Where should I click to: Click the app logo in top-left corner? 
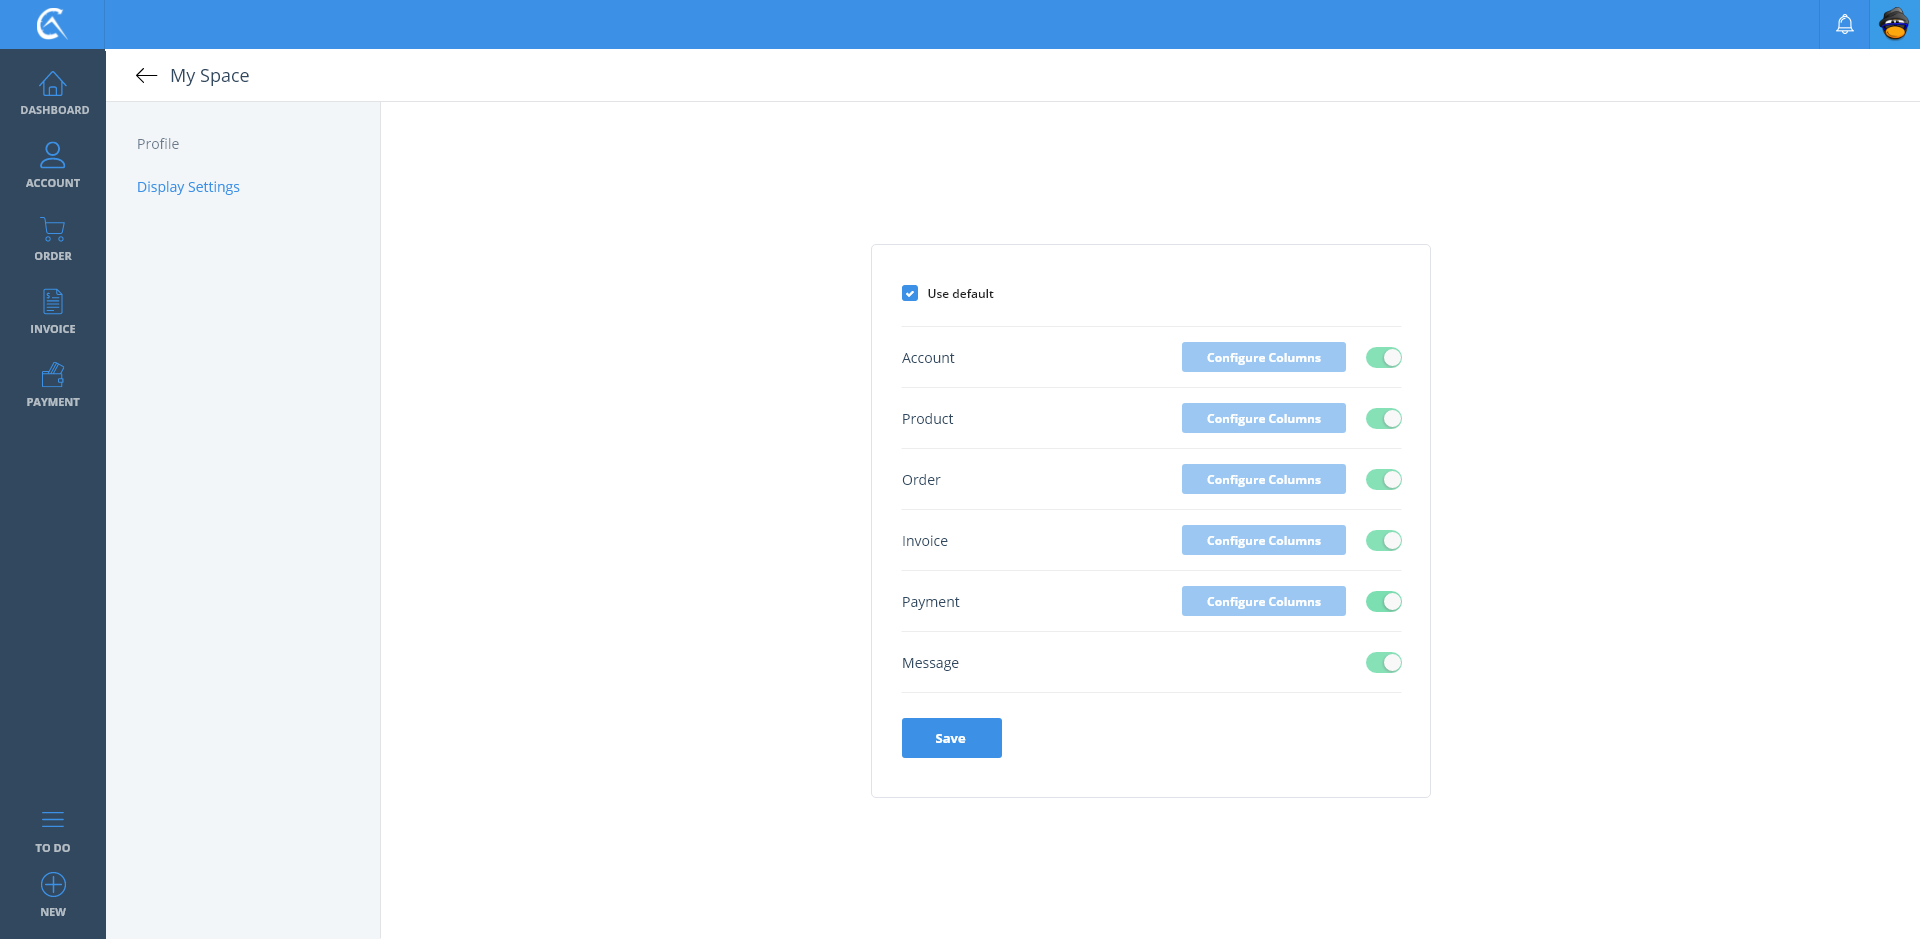tap(52, 24)
